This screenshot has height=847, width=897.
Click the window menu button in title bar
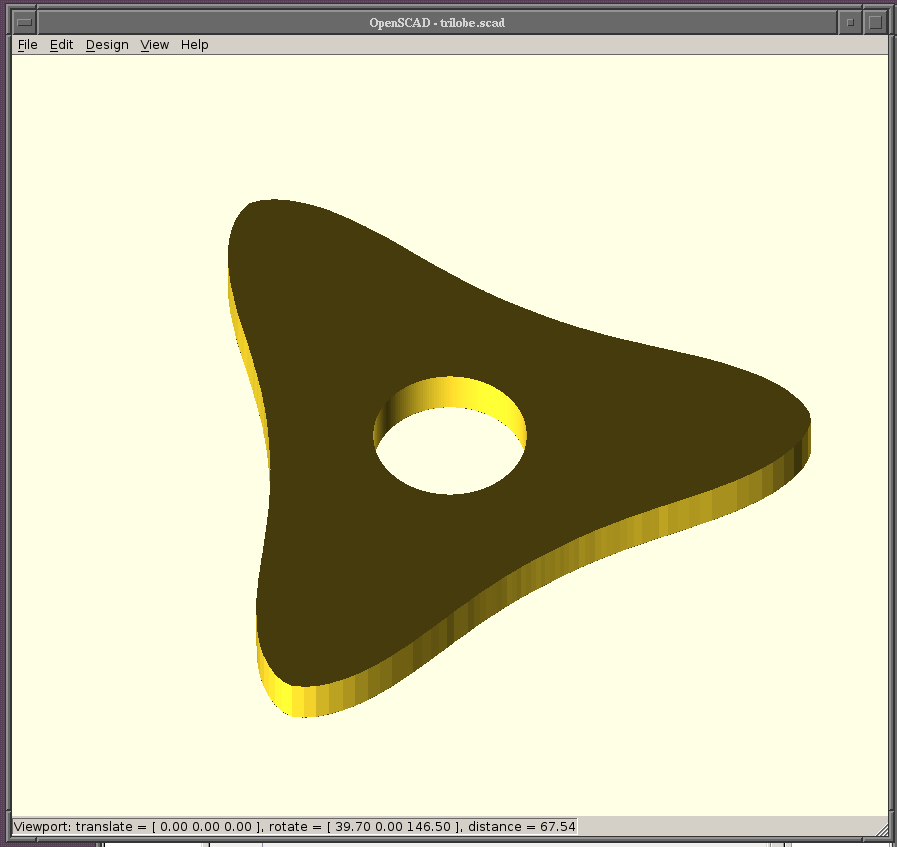coord(24,22)
